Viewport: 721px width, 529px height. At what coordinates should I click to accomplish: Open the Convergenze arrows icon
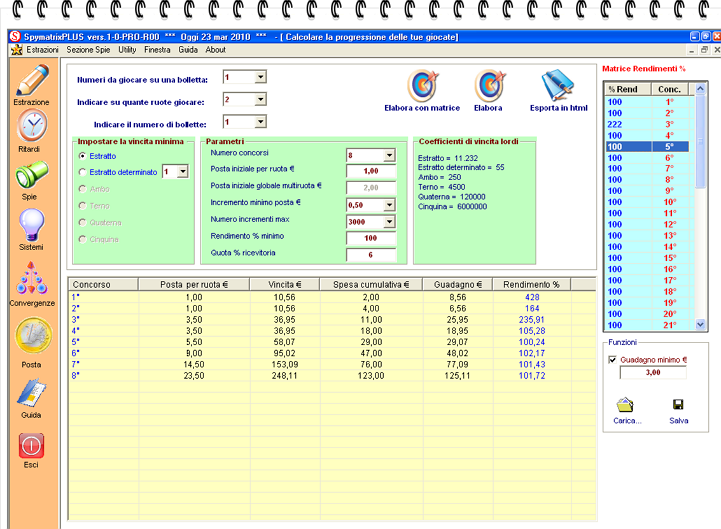coord(32,278)
